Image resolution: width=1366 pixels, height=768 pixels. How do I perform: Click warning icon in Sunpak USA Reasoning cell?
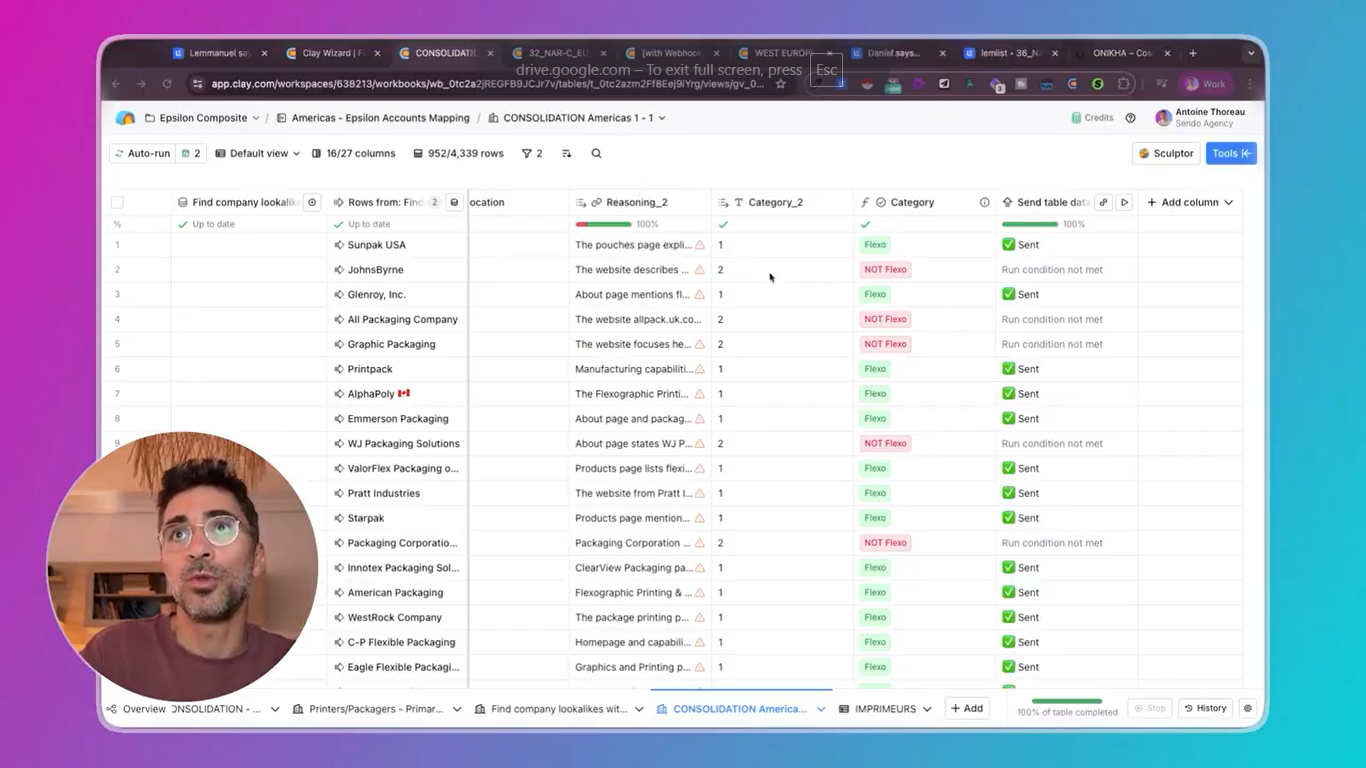pos(700,245)
